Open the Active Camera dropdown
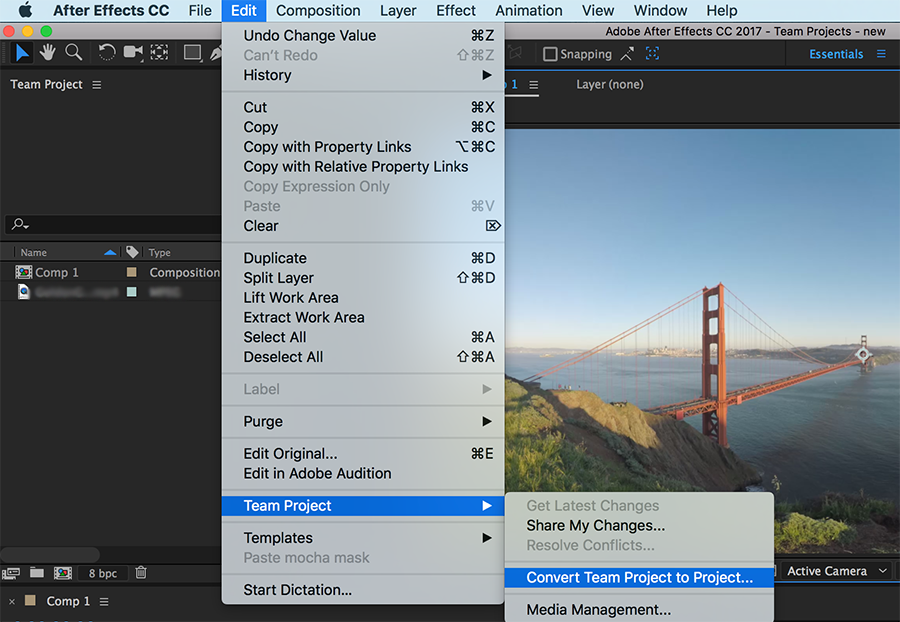900x622 pixels. coord(837,571)
